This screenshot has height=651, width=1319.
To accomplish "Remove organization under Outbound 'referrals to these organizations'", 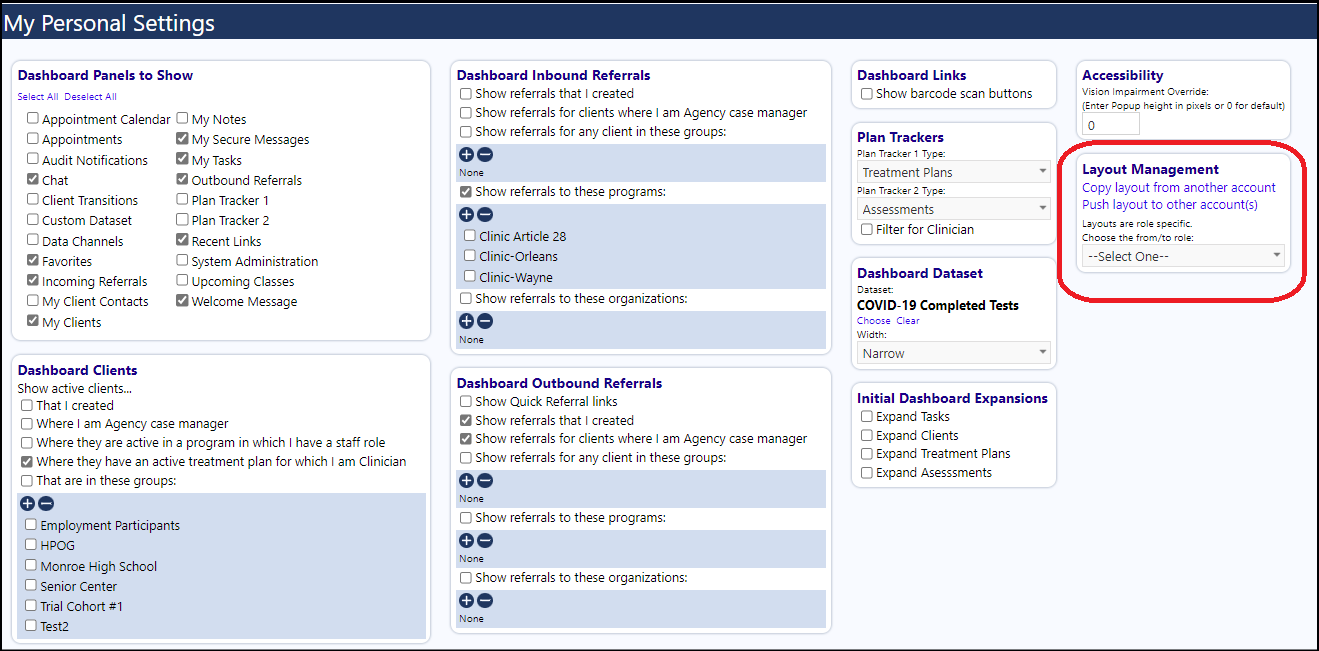I will coord(484,601).
